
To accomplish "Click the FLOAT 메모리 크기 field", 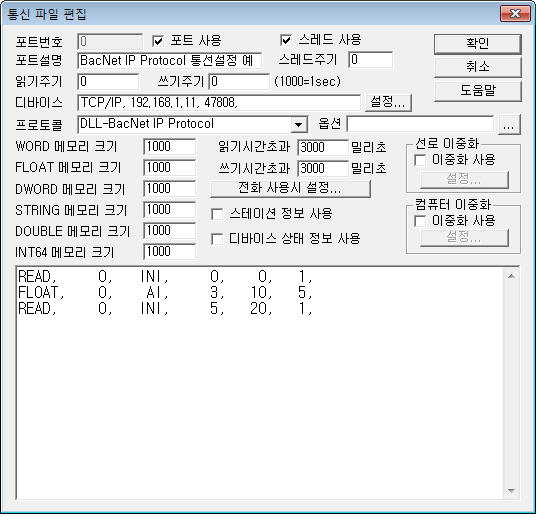I will coord(170,168).
